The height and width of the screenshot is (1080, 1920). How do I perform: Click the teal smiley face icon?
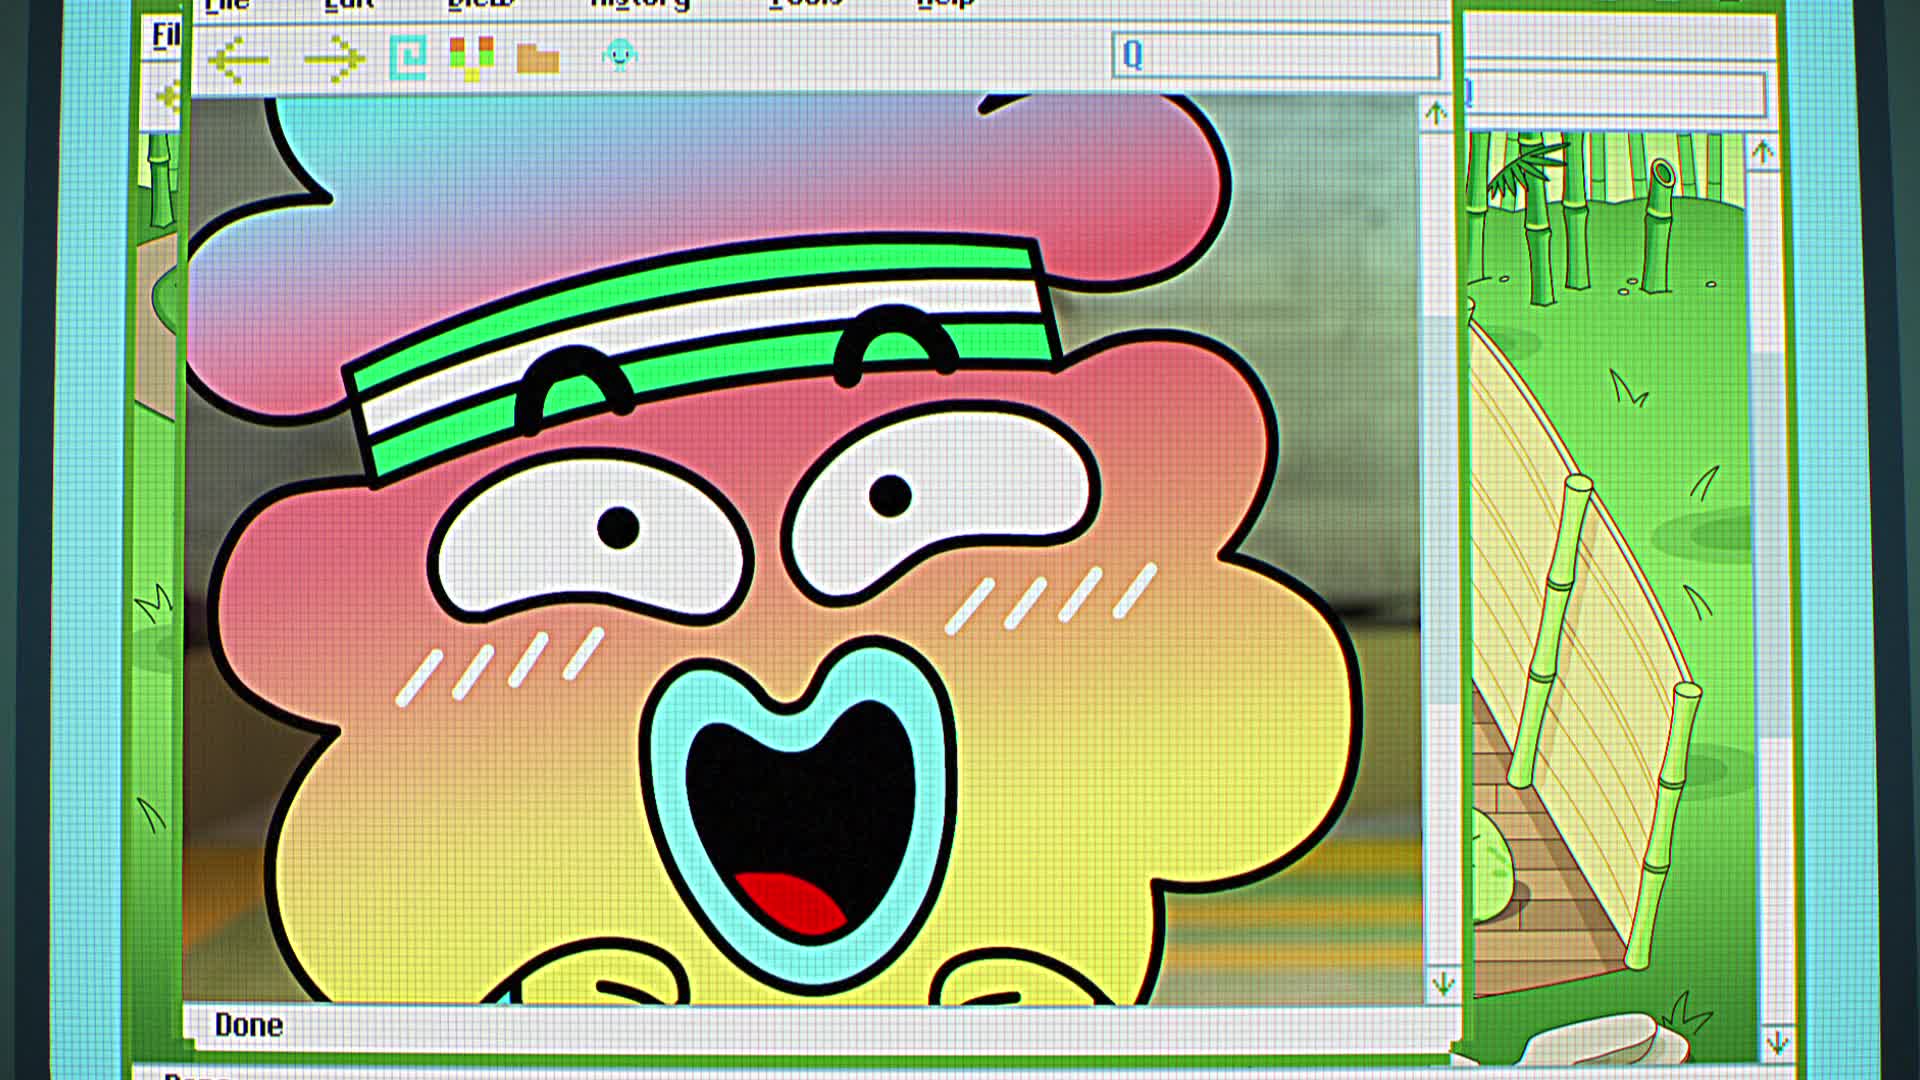[x=619, y=54]
